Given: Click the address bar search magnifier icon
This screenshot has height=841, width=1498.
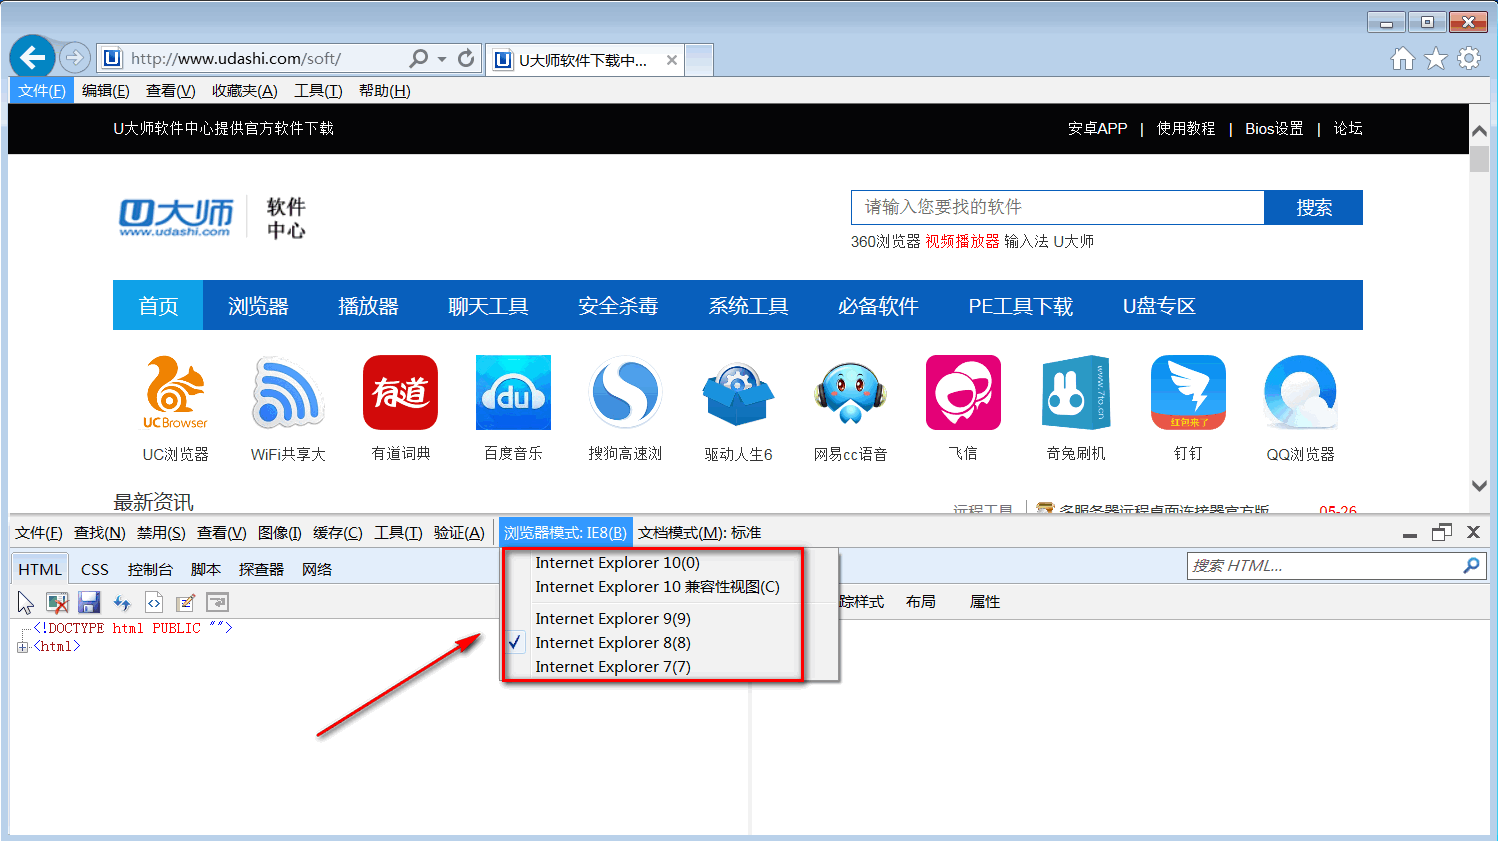Looking at the screenshot, I should pos(419,59).
